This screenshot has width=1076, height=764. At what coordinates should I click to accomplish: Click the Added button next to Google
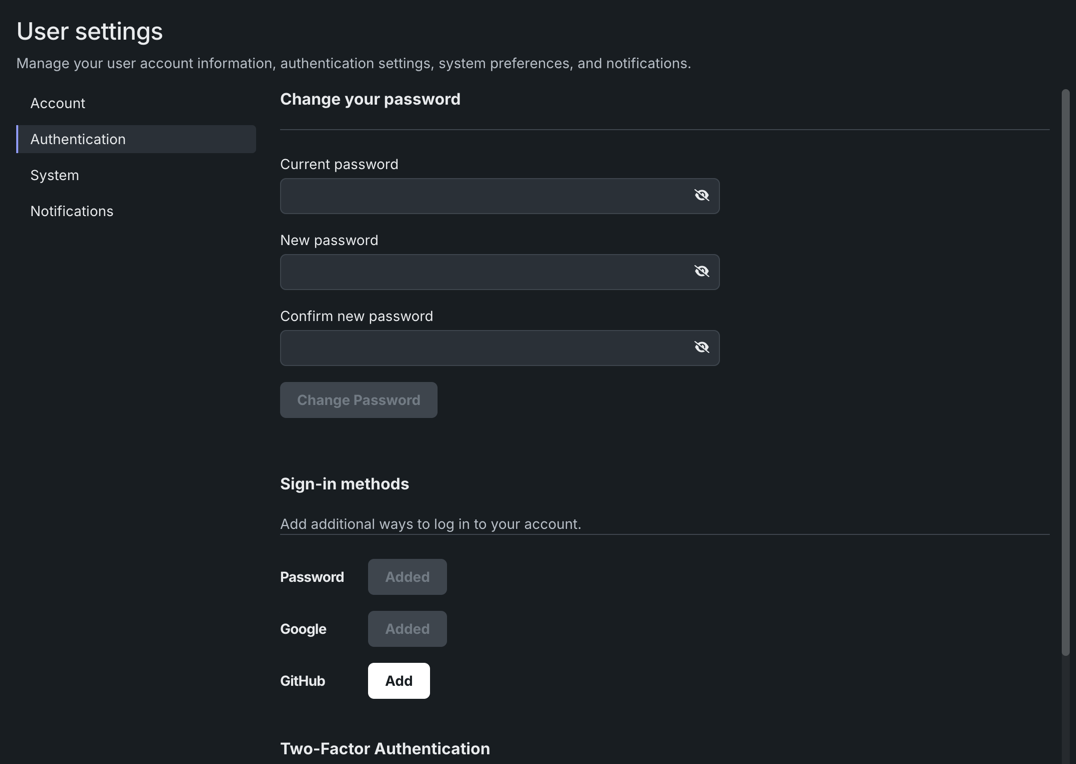407,629
